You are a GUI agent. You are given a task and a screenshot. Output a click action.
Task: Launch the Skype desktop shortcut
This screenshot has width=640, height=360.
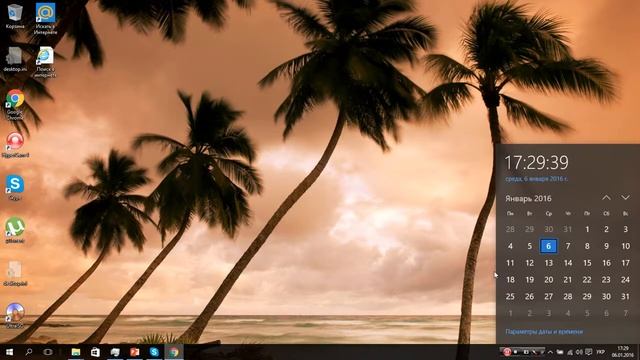point(15,188)
